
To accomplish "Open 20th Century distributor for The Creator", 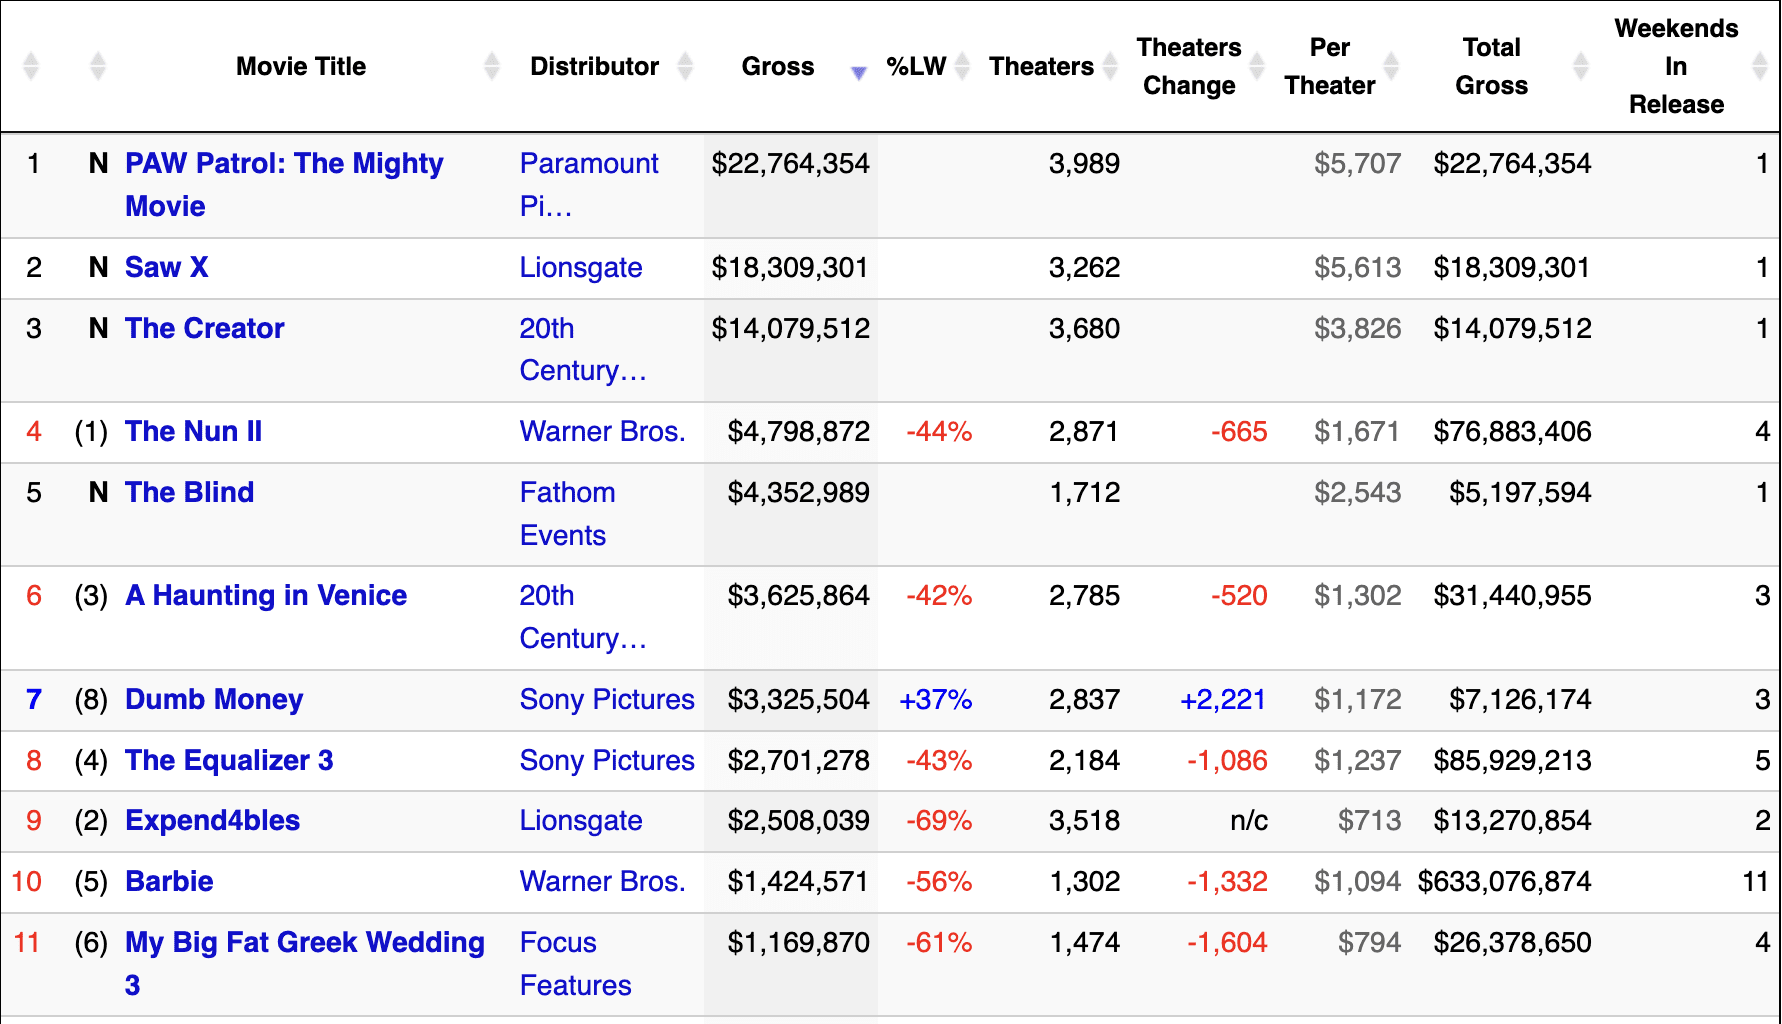I will click(583, 349).
